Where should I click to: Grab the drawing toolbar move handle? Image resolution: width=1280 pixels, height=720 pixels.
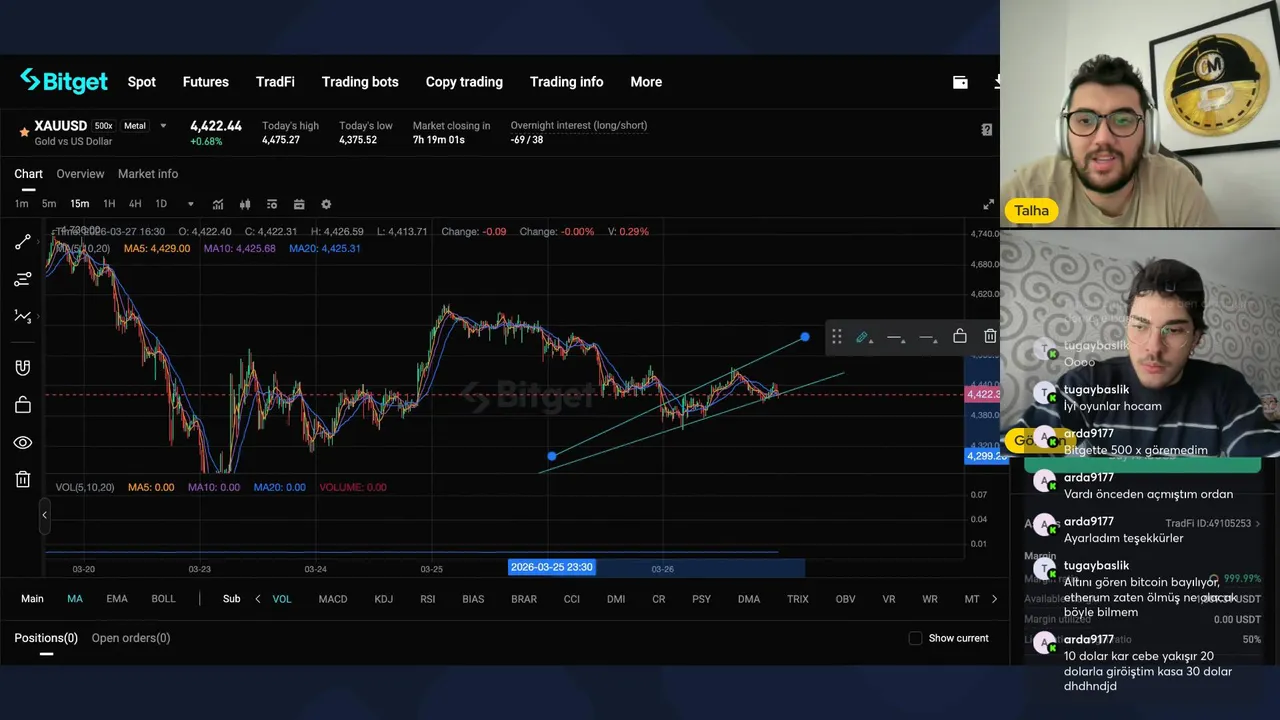[837, 337]
